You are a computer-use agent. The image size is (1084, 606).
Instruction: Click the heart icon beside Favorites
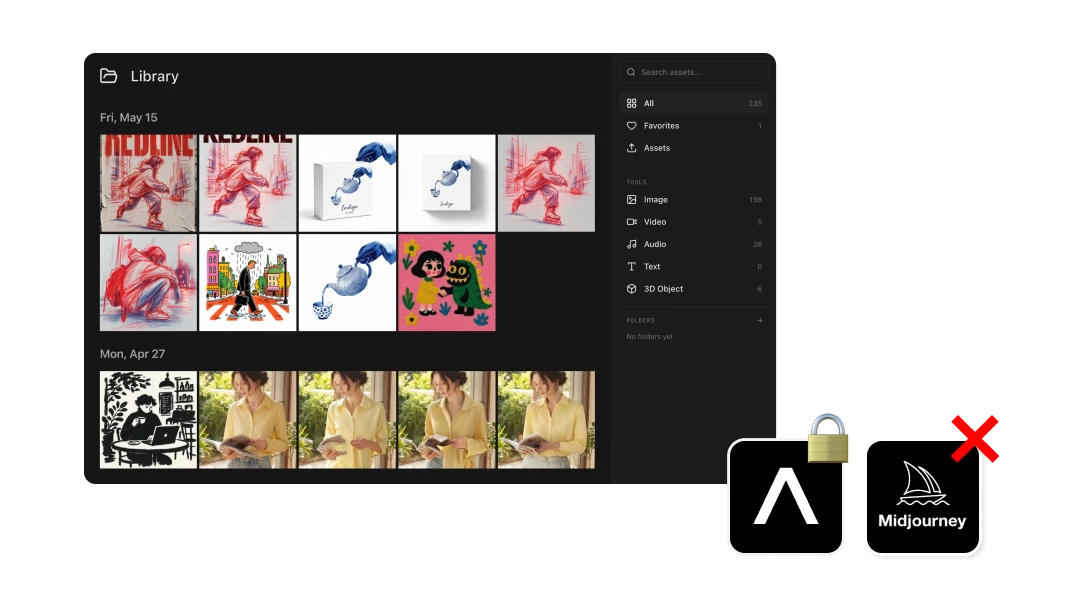pyautogui.click(x=631, y=126)
